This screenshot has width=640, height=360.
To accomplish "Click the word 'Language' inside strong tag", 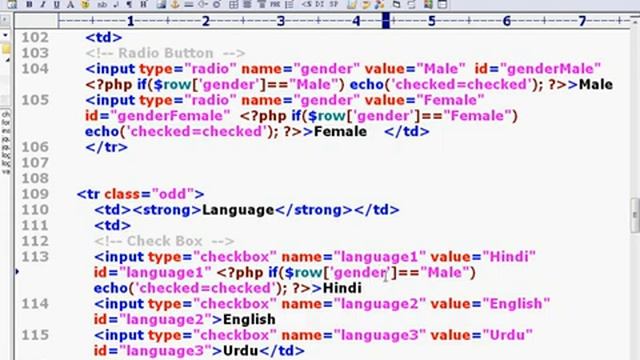I will tap(238, 210).
